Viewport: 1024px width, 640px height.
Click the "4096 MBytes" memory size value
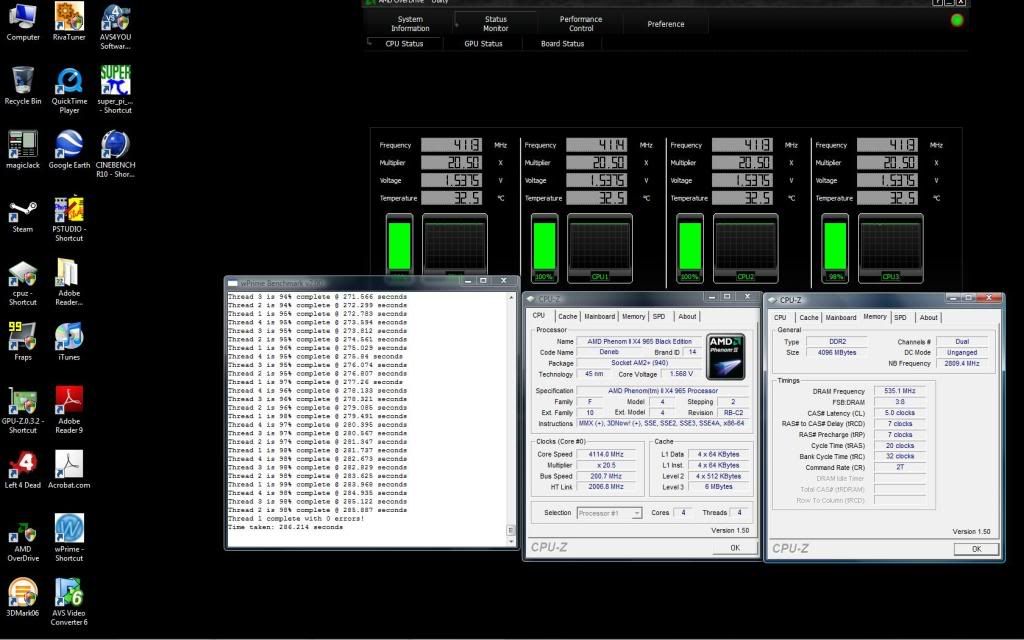(837, 353)
